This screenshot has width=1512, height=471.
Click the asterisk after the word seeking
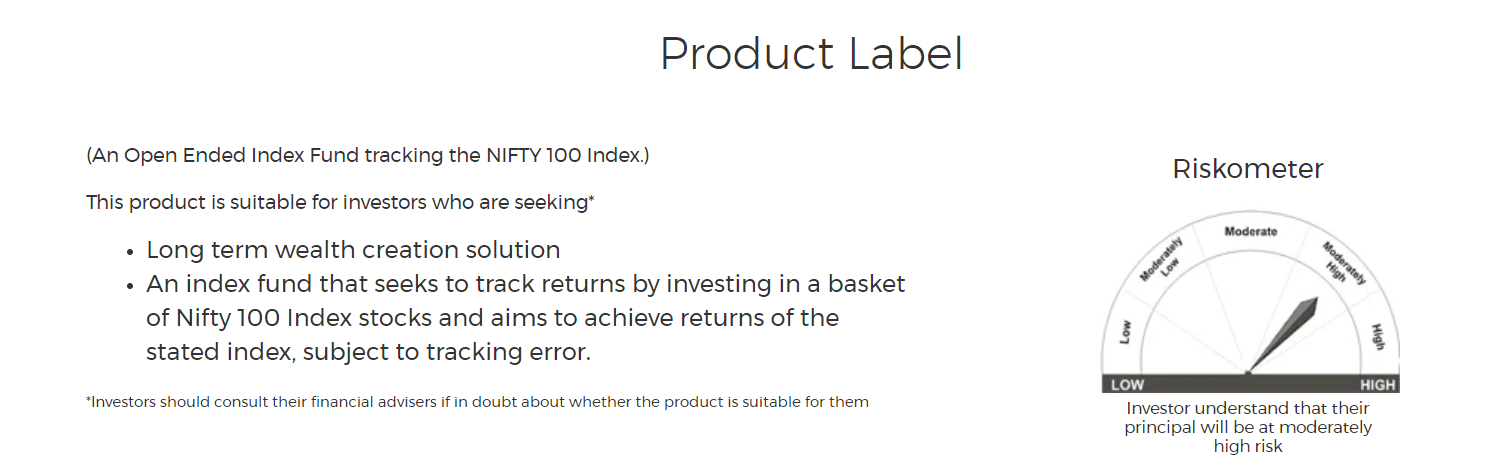point(591,199)
